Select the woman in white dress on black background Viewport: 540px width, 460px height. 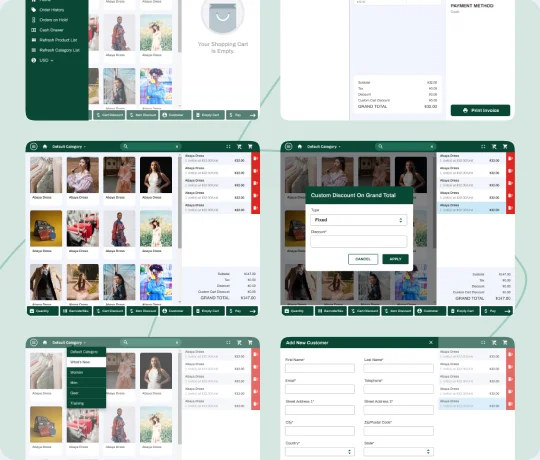point(156,175)
